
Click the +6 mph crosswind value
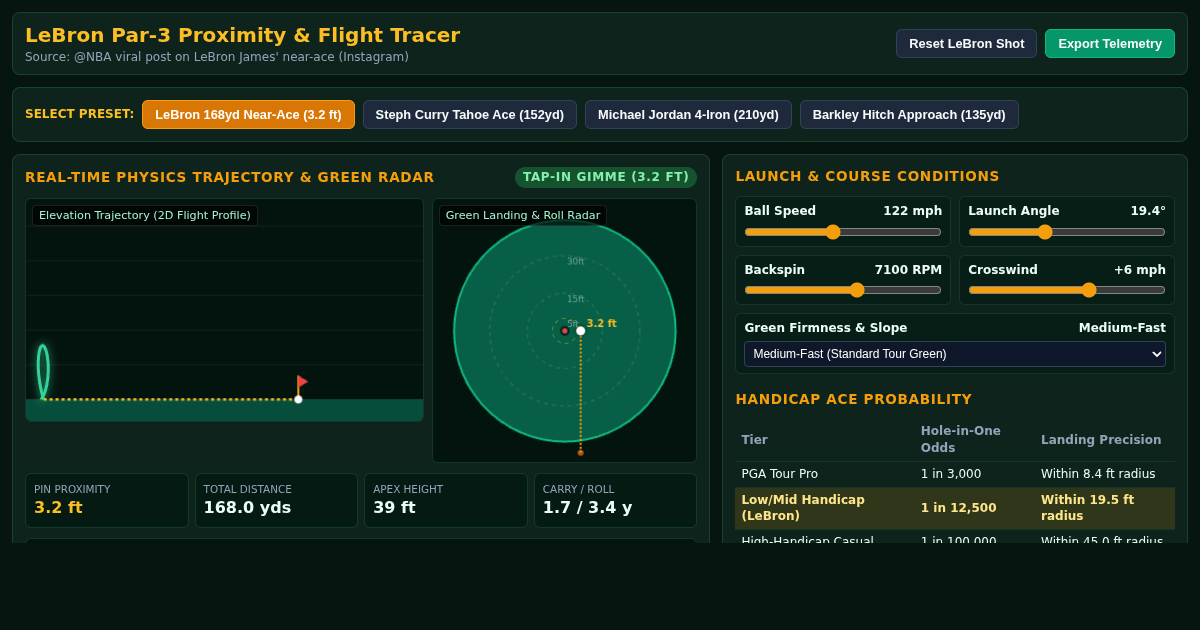point(1140,270)
